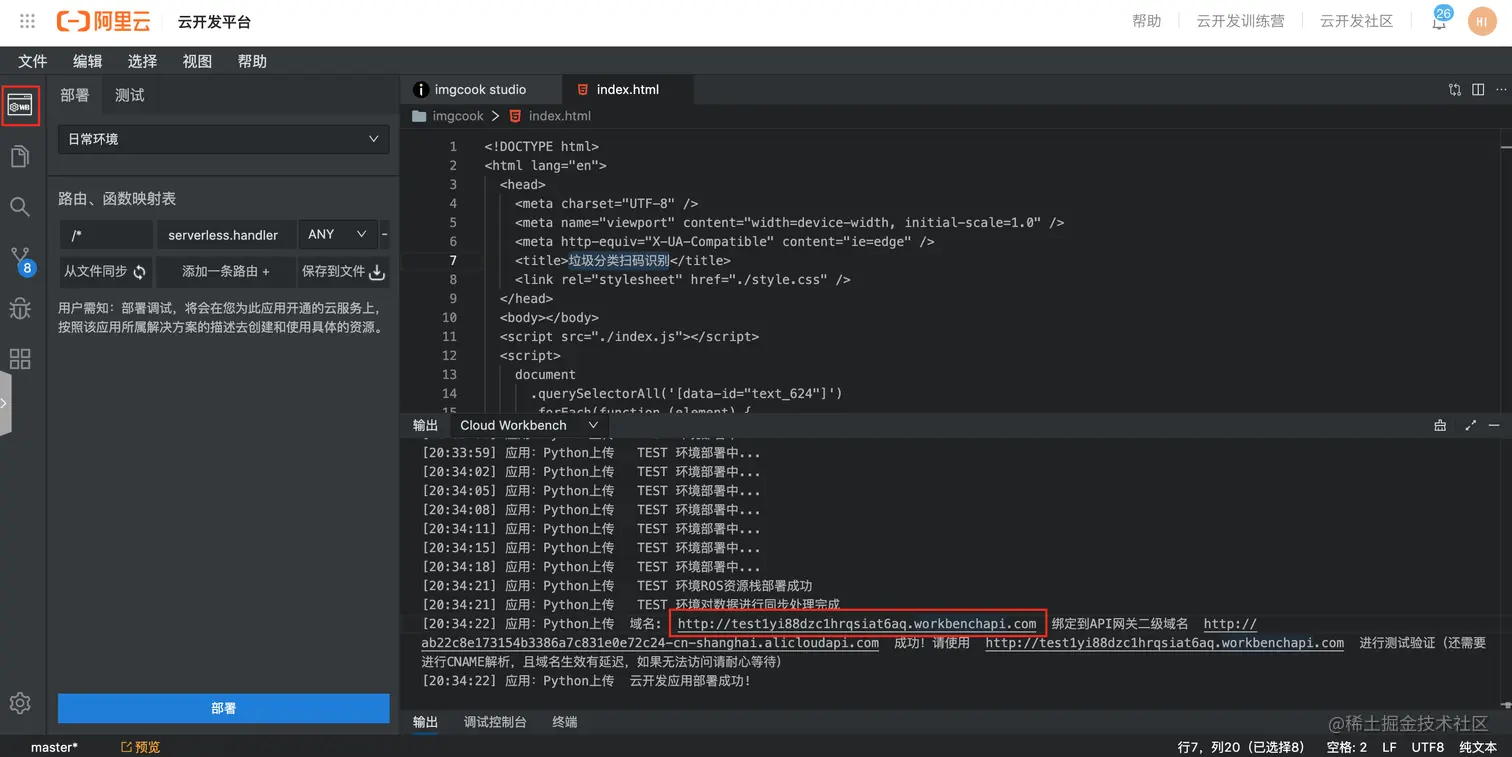Minimize the output panel with dash icon

(1494, 425)
